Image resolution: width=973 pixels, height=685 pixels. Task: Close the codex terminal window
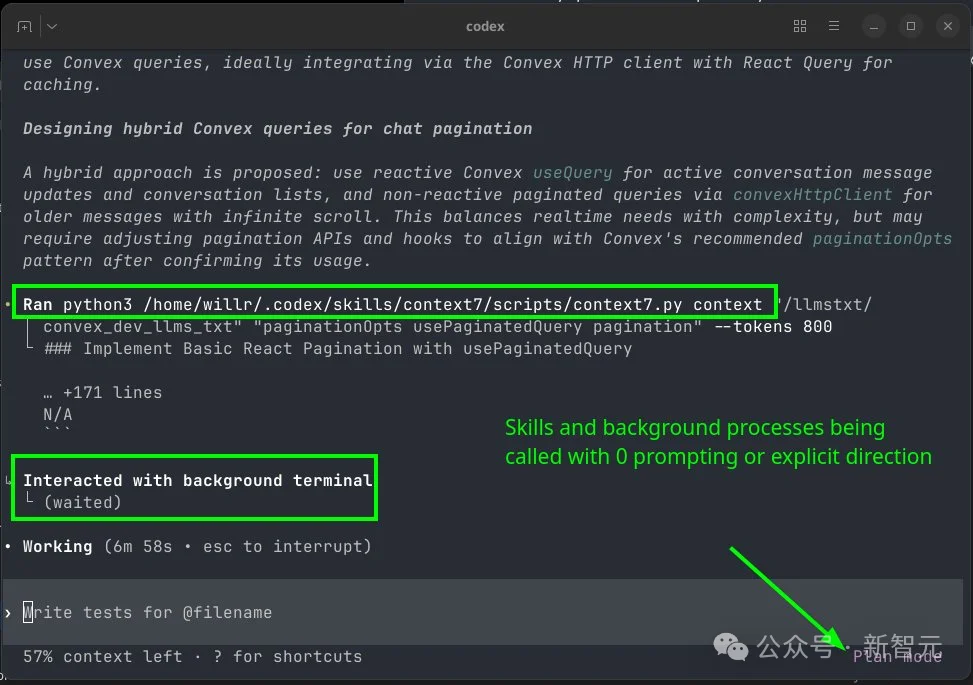(945, 27)
